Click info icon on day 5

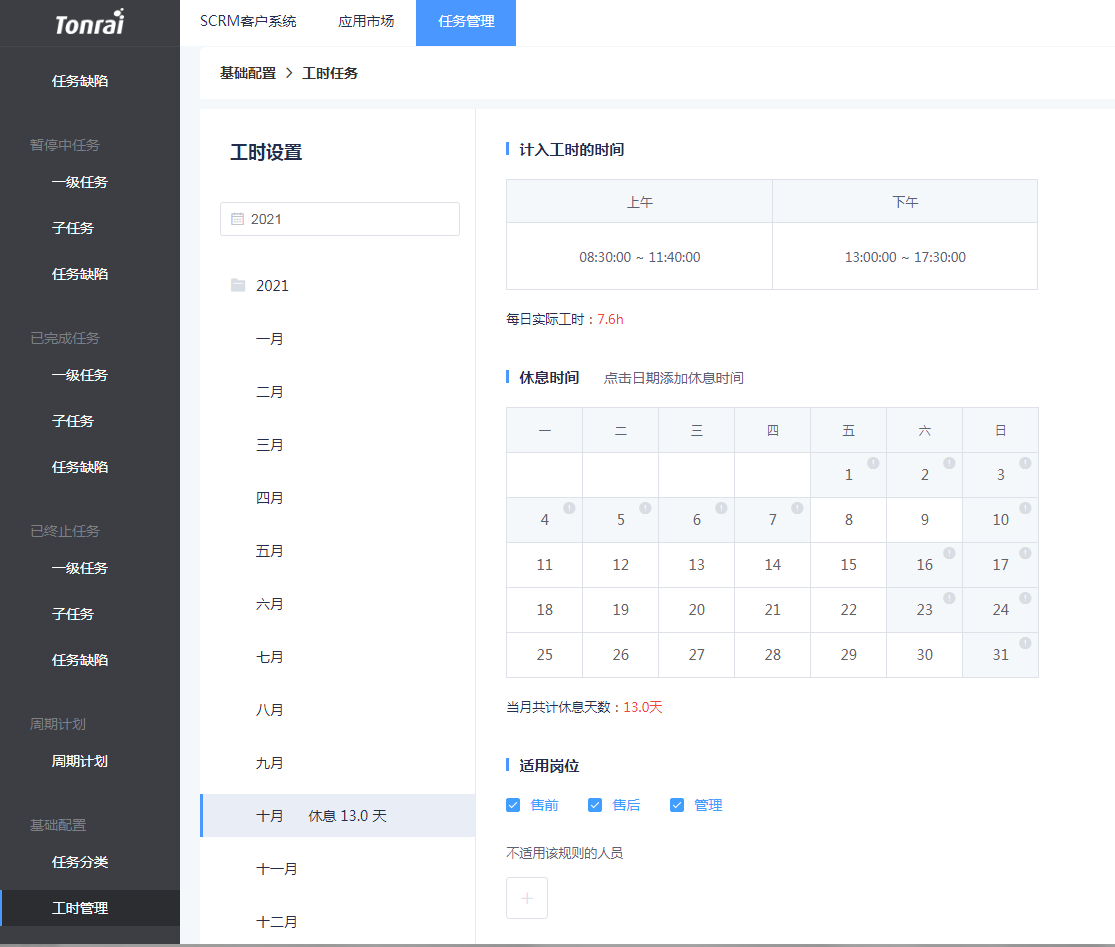coord(645,508)
